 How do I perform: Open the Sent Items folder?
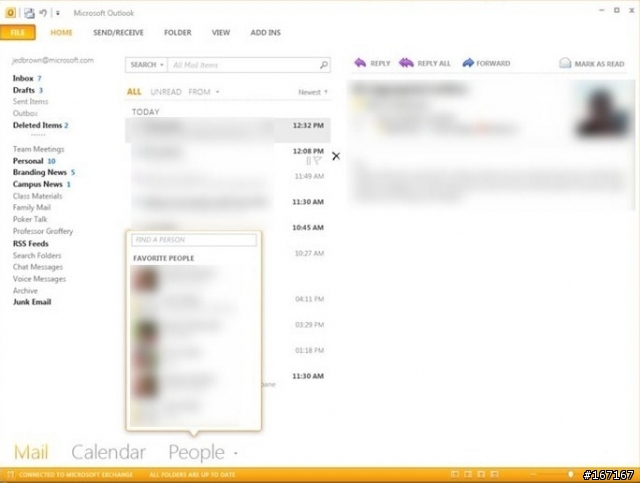point(30,101)
